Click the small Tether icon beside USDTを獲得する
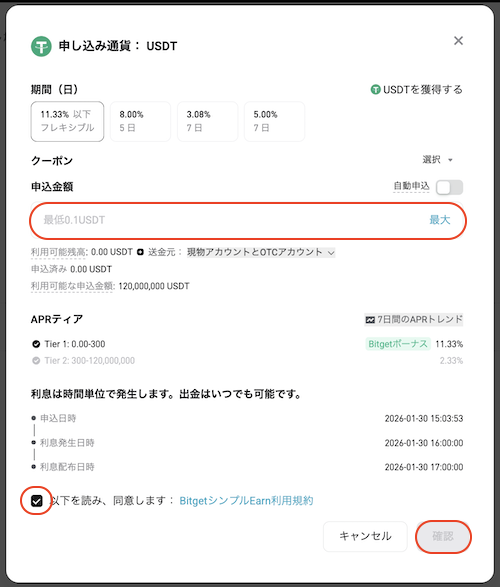Image resolution: width=500 pixels, height=587 pixels. point(375,90)
